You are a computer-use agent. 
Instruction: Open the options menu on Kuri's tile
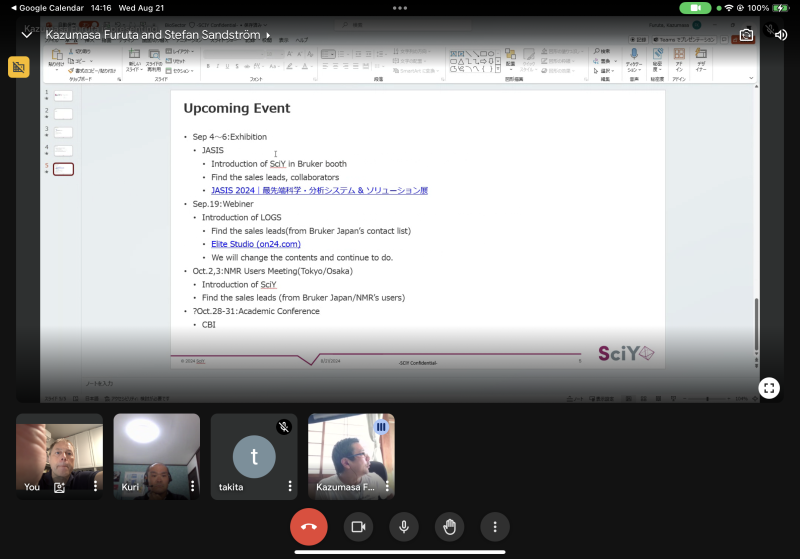pyautogui.click(x=192, y=487)
